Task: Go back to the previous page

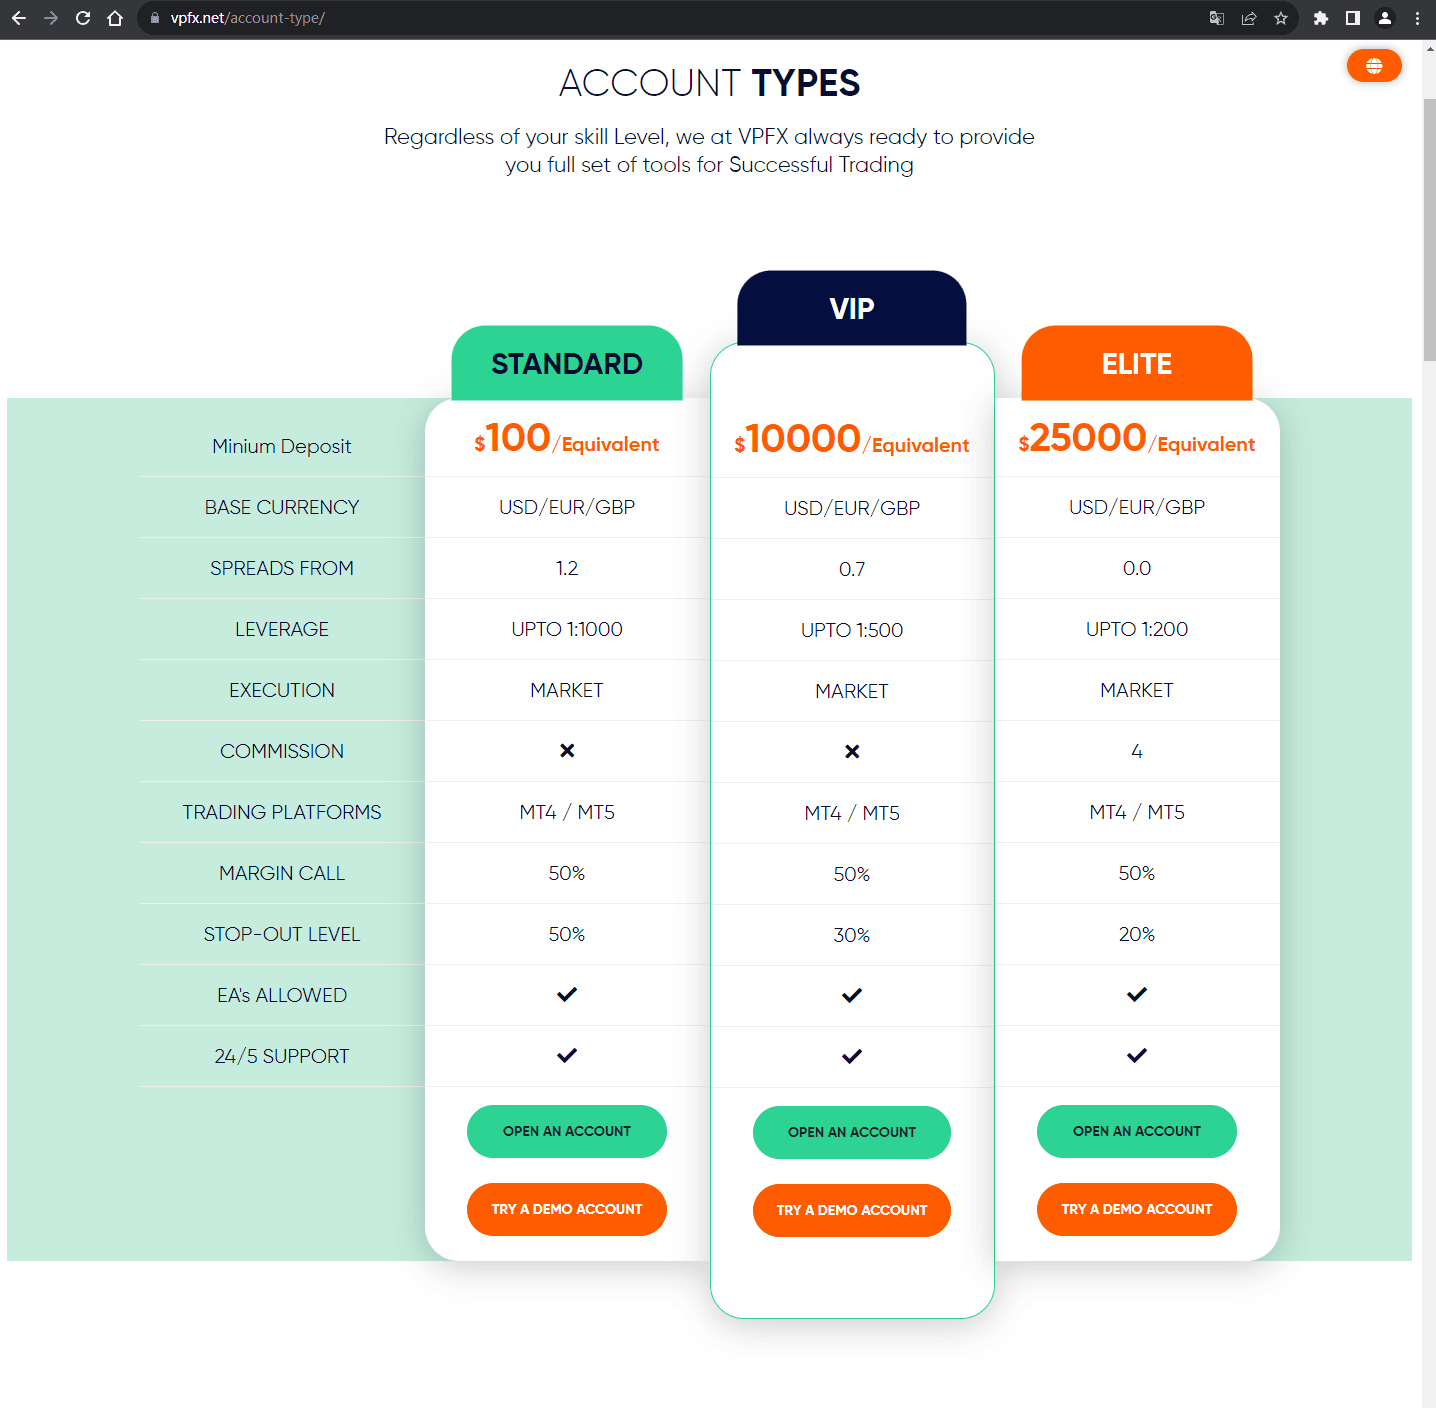Action: pyautogui.click(x=19, y=18)
